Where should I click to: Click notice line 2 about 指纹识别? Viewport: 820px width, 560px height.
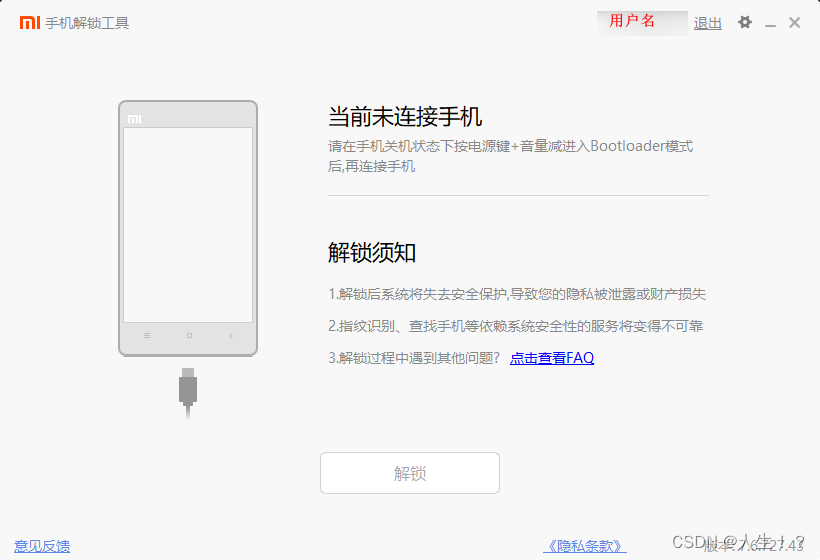coord(516,326)
